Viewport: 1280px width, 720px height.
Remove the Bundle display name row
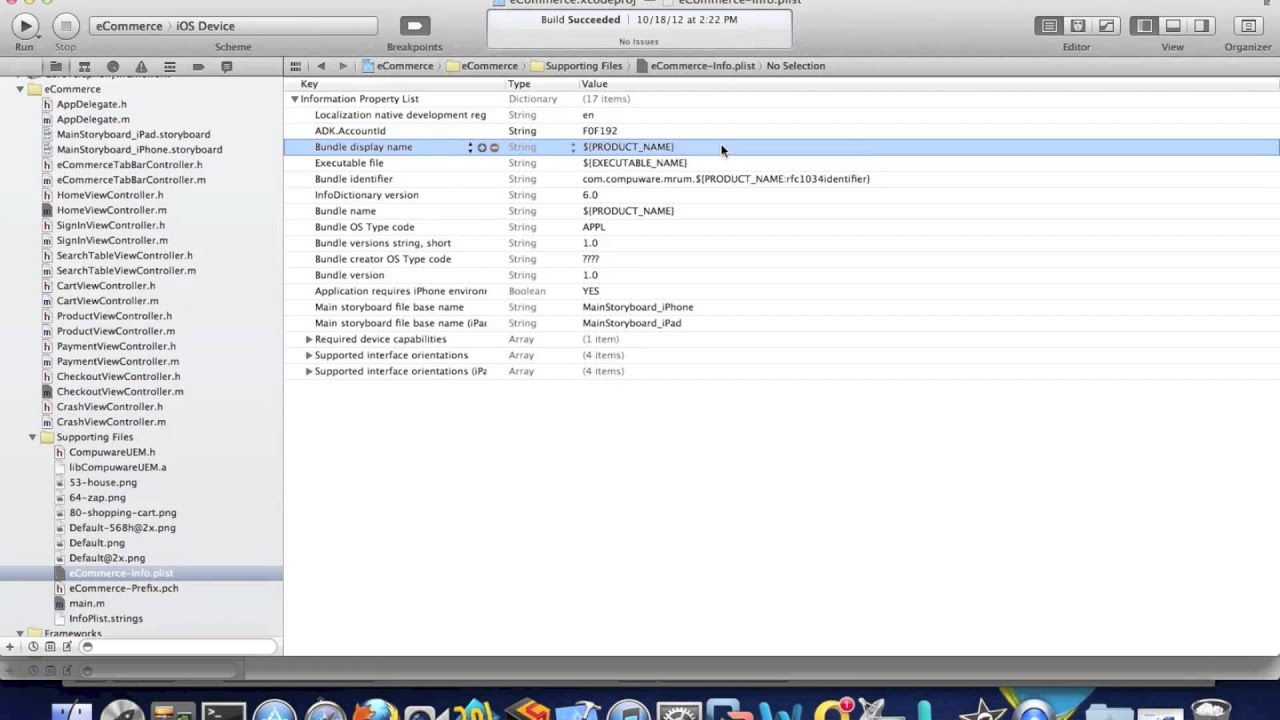click(494, 147)
